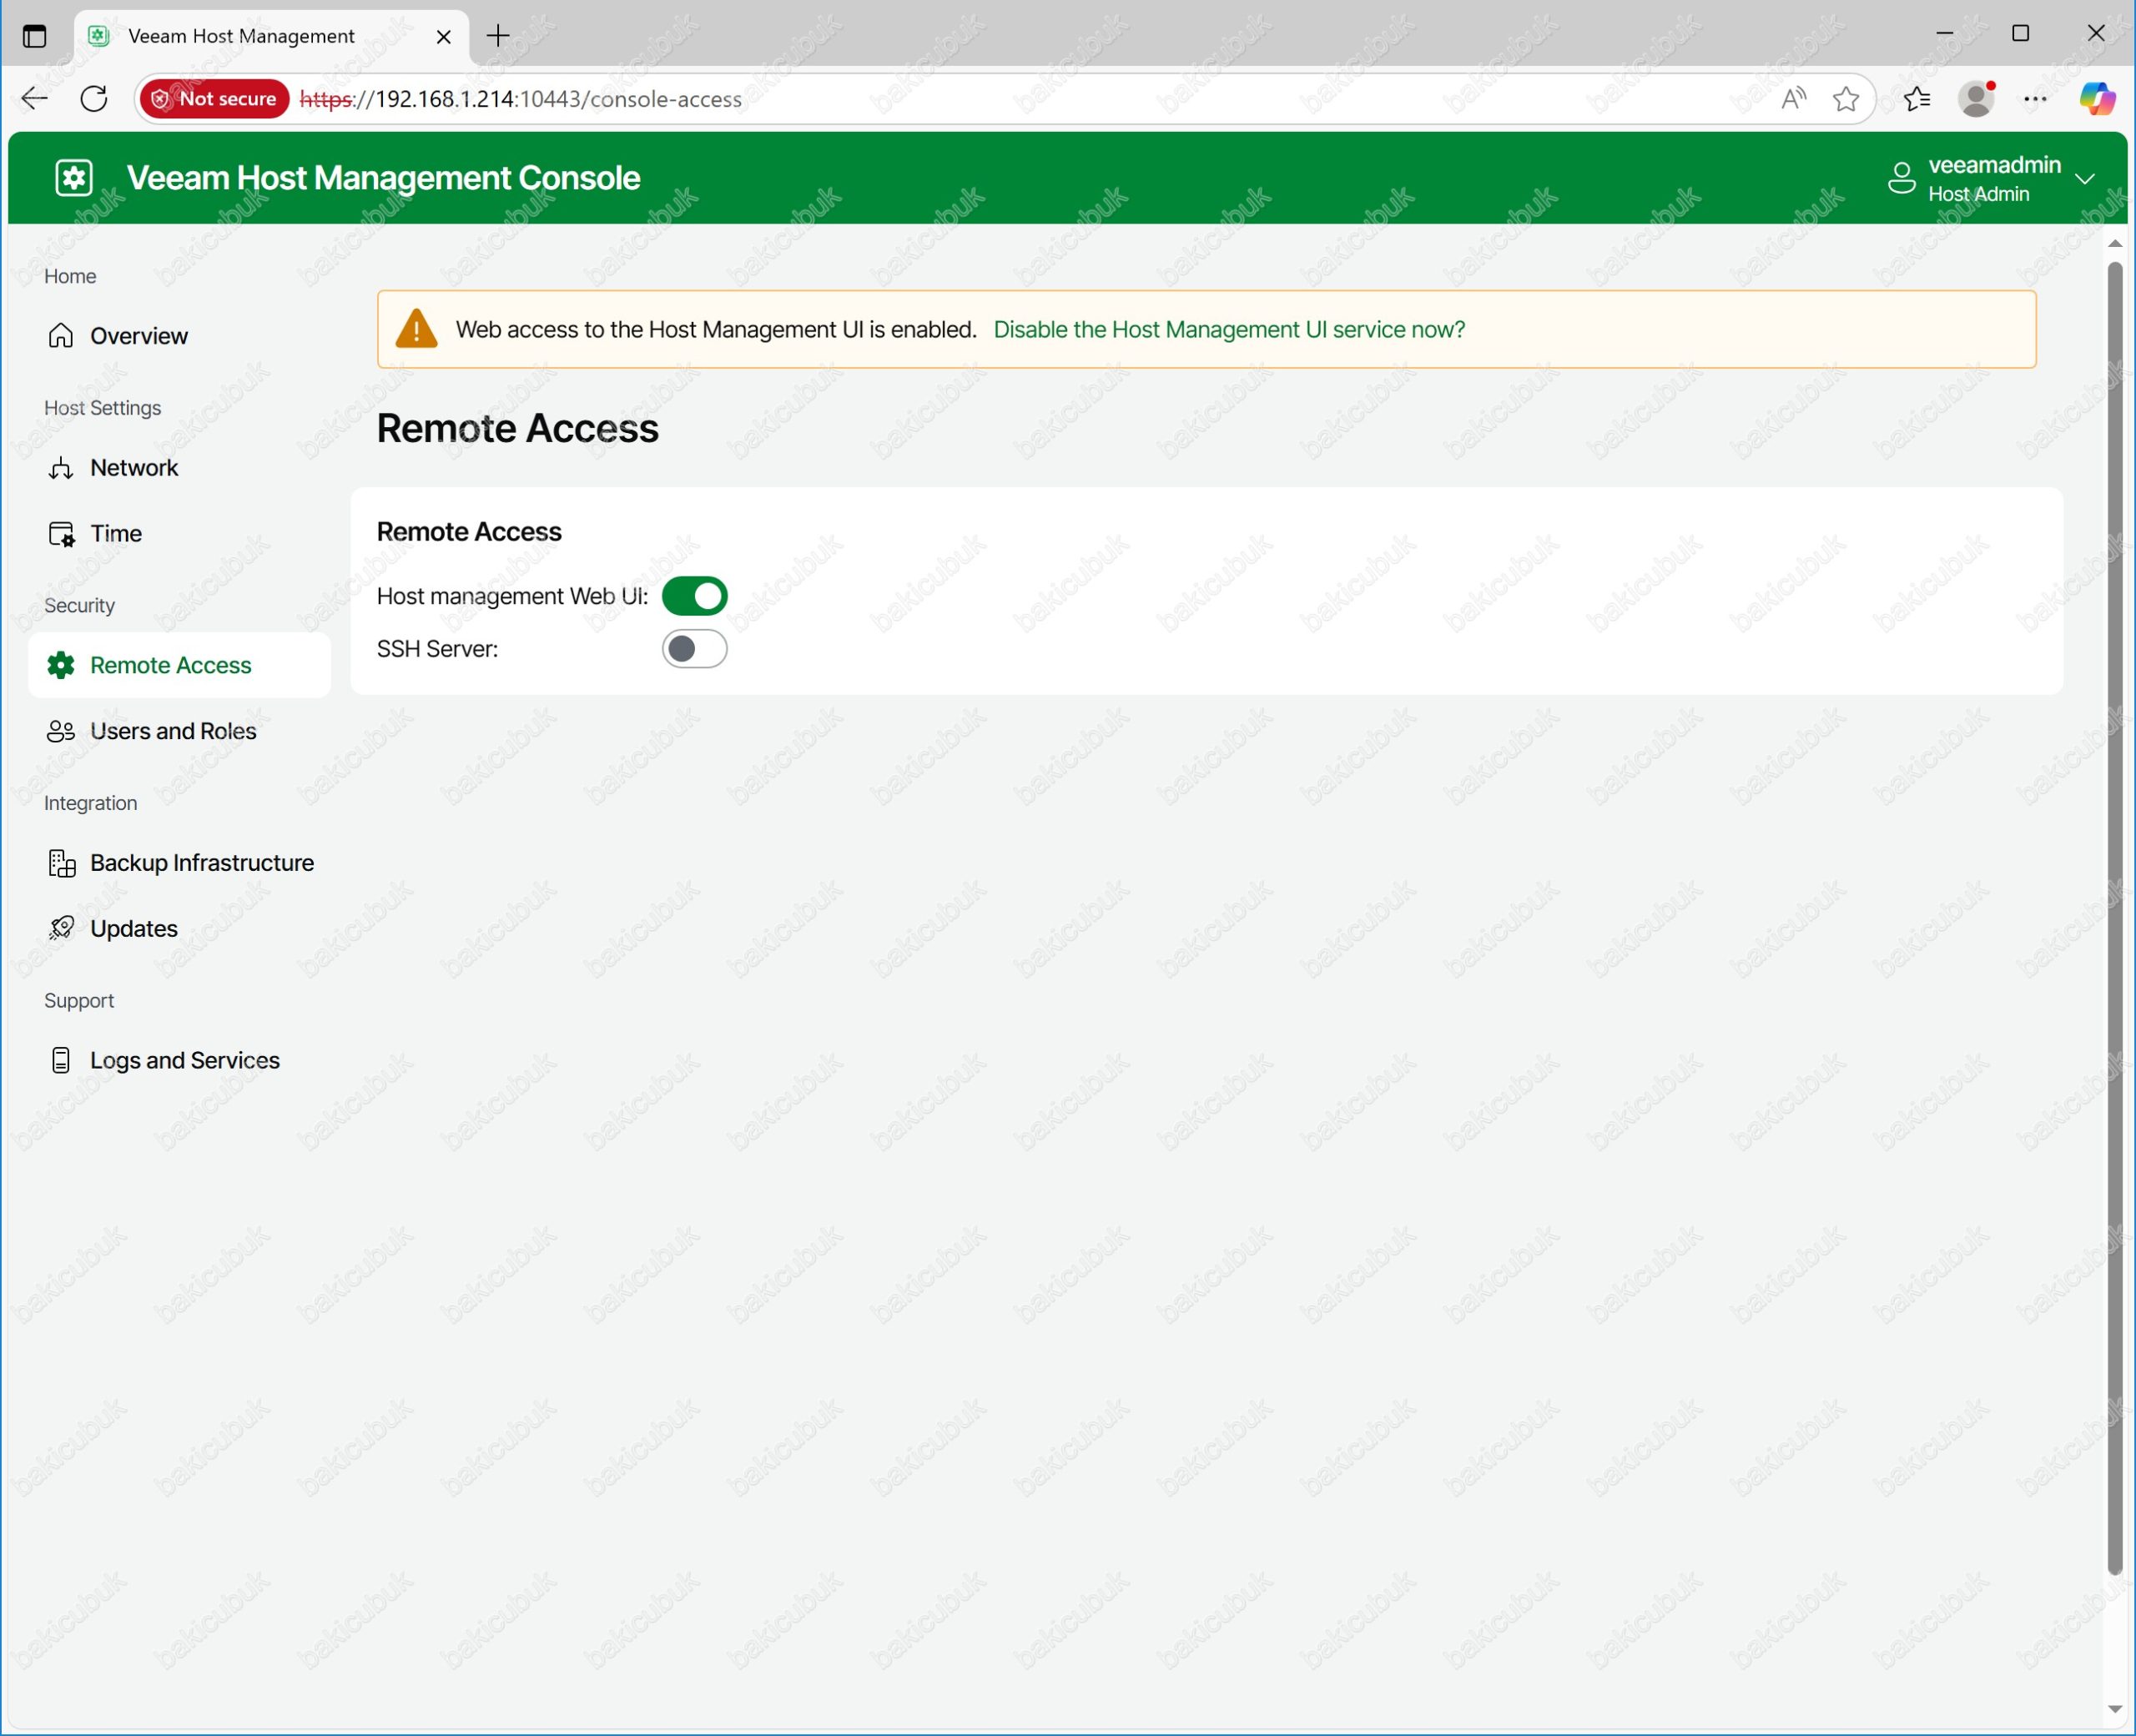Click the Host Settings section label
Image resolution: width=2136 pixels, height=1736 pixels.
(102, 408)
